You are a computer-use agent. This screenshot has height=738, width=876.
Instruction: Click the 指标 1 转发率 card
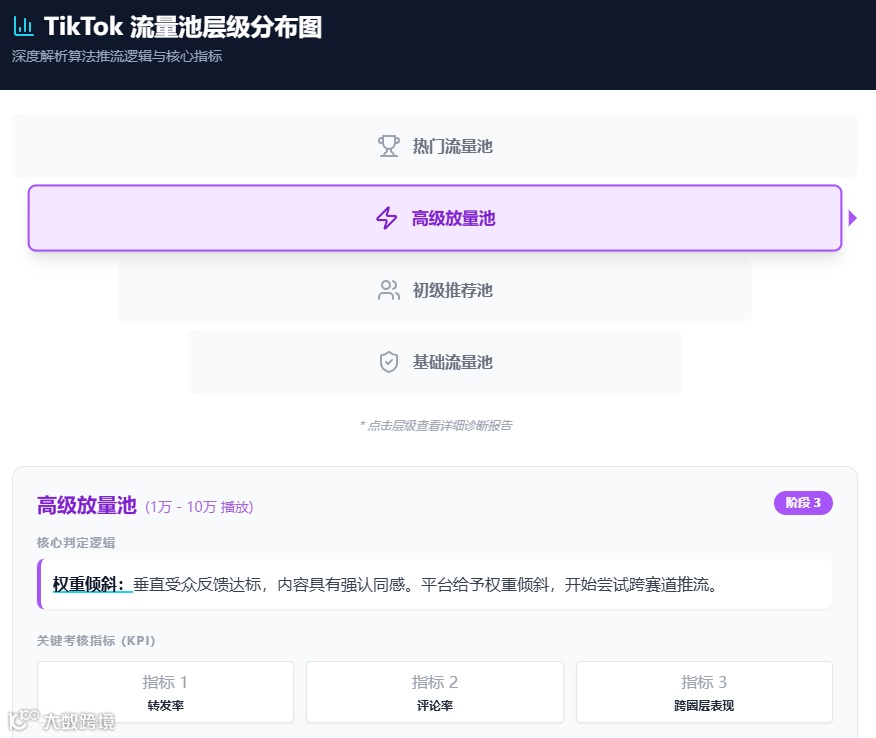(165, 692)
